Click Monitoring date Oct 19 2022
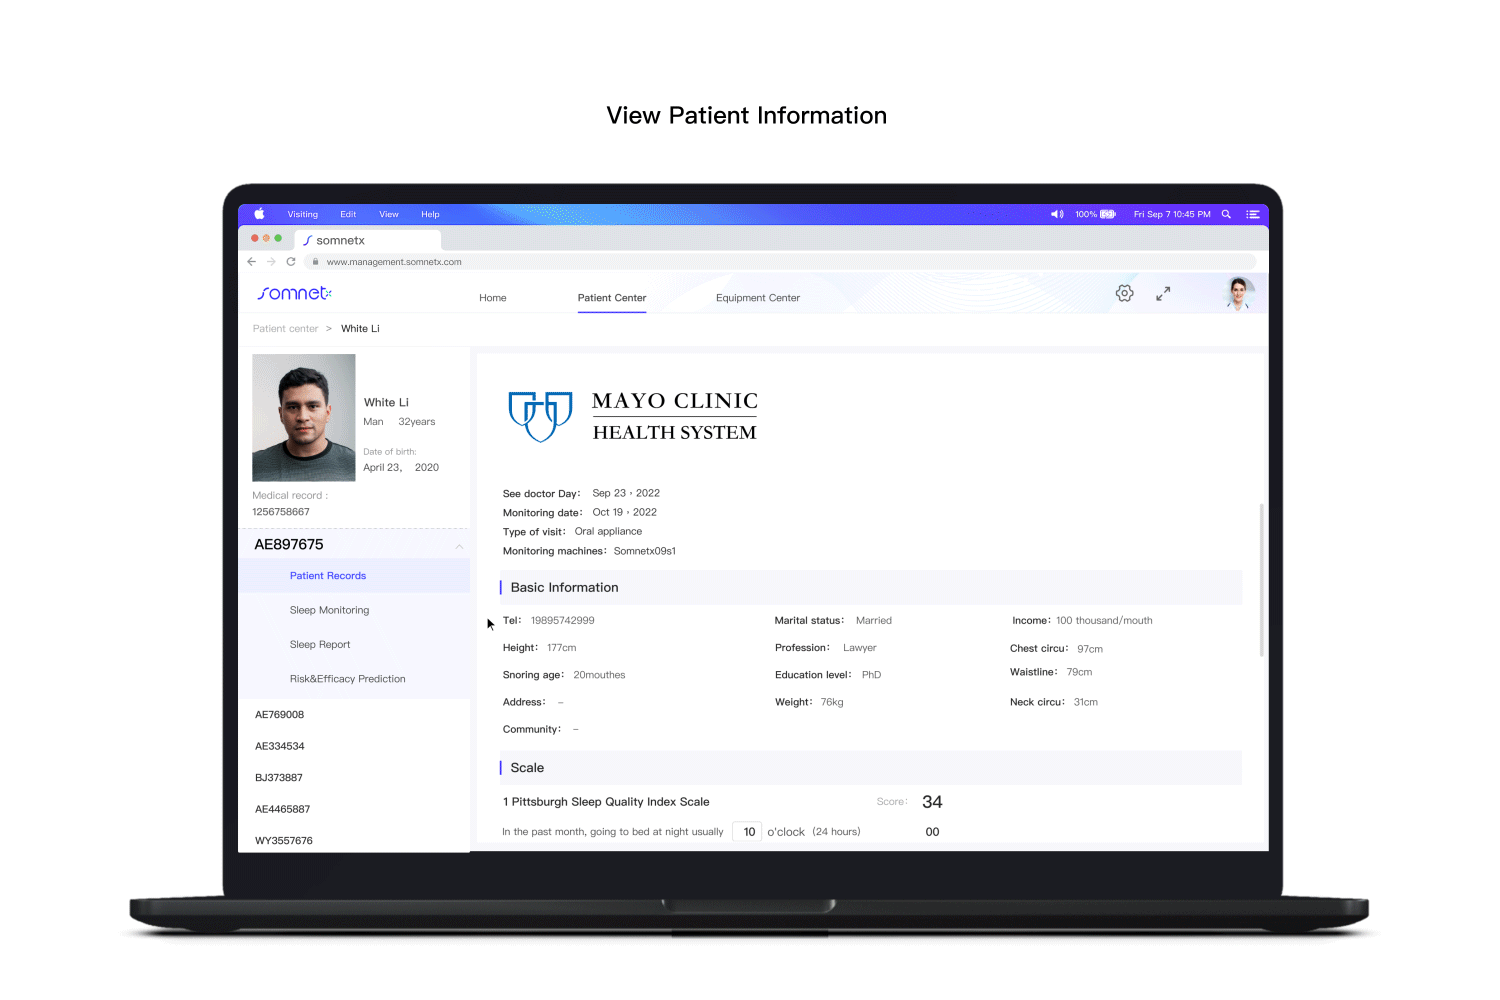This screenshot has height=1000, width=1500. pos(625,512)
